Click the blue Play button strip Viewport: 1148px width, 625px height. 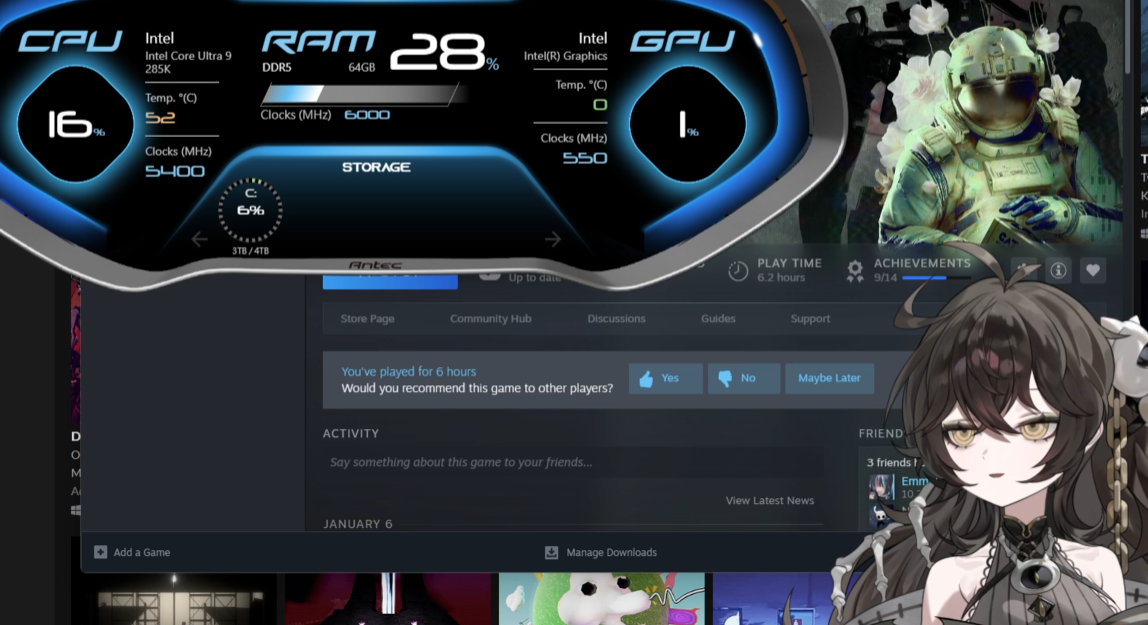pos(390,282)
